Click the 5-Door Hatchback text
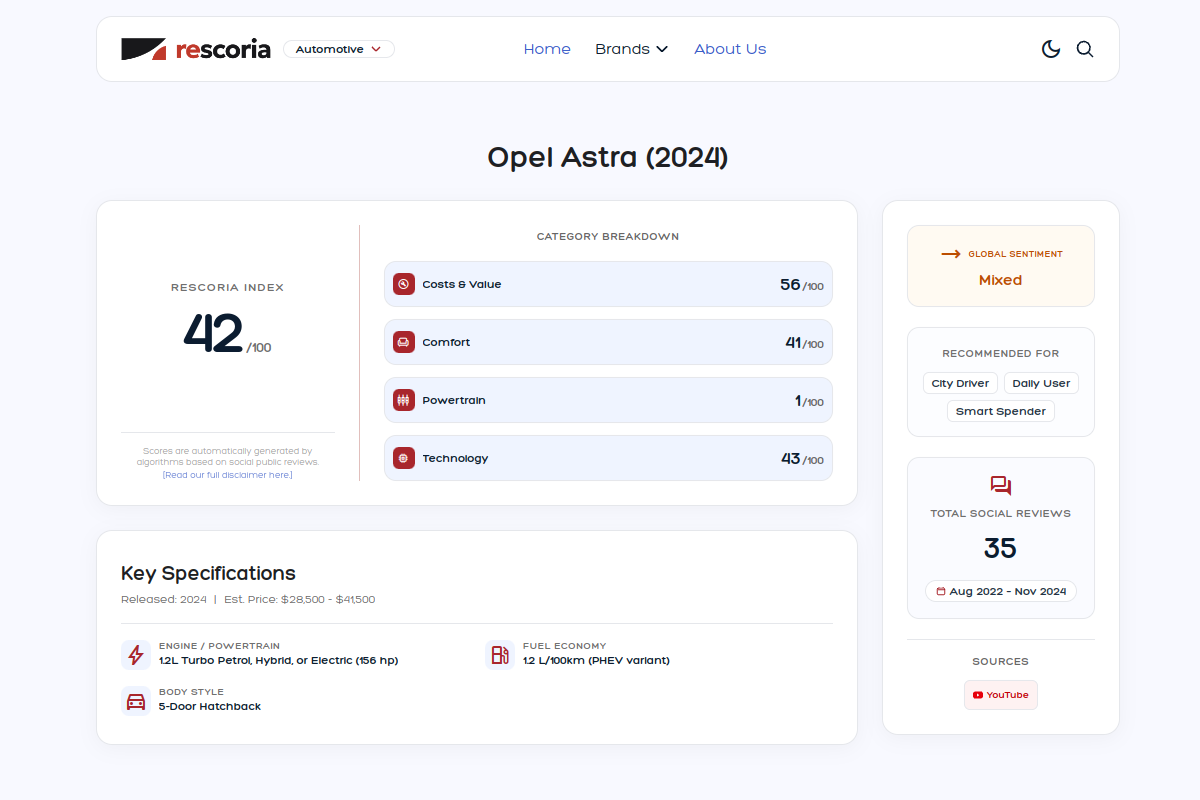Image resolution: width=1200 pixels, height=800 pixels. coord(210,706)
